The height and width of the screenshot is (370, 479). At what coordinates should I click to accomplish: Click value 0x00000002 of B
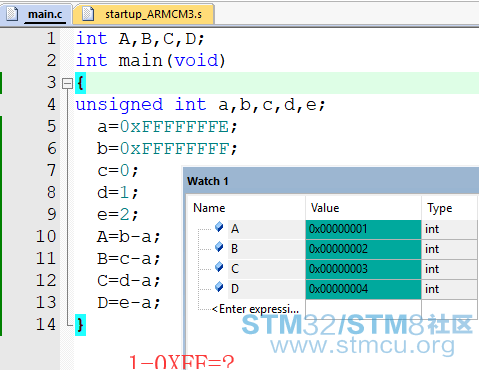pyautogui.click(x=363, y=249)
